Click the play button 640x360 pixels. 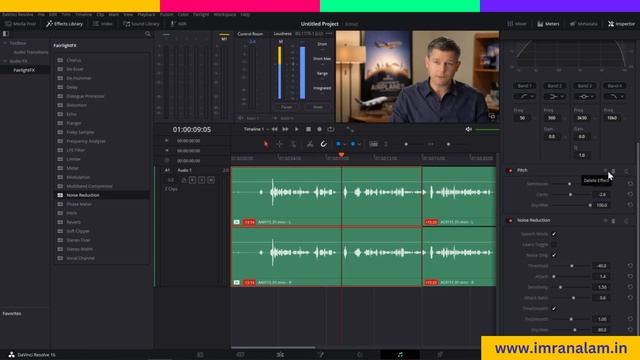(x=297, y=129)
